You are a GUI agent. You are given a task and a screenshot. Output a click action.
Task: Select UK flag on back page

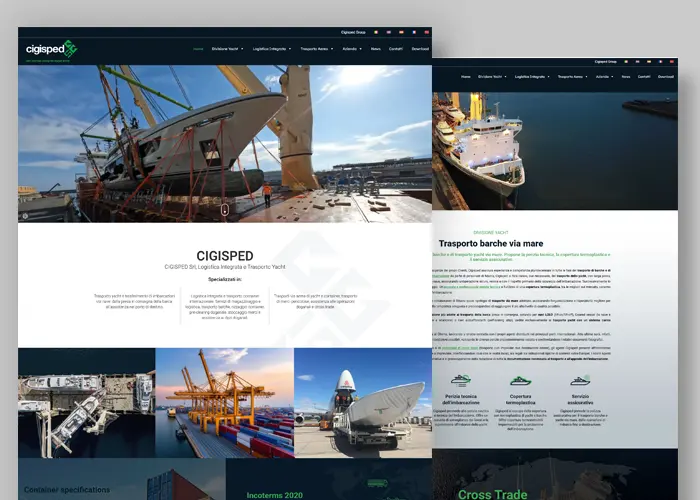[x=638, y=62]
